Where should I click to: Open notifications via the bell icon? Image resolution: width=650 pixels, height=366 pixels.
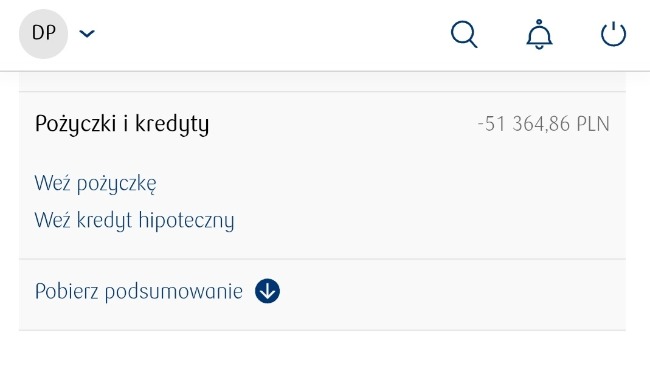tap(539, 34)
